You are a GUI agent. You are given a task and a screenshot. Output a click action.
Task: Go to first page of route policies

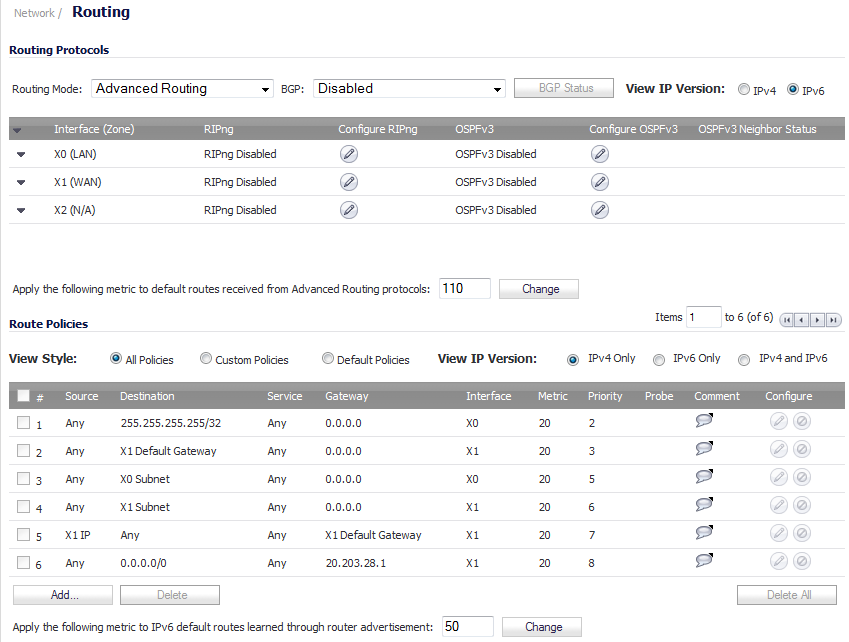click(787, 319)
